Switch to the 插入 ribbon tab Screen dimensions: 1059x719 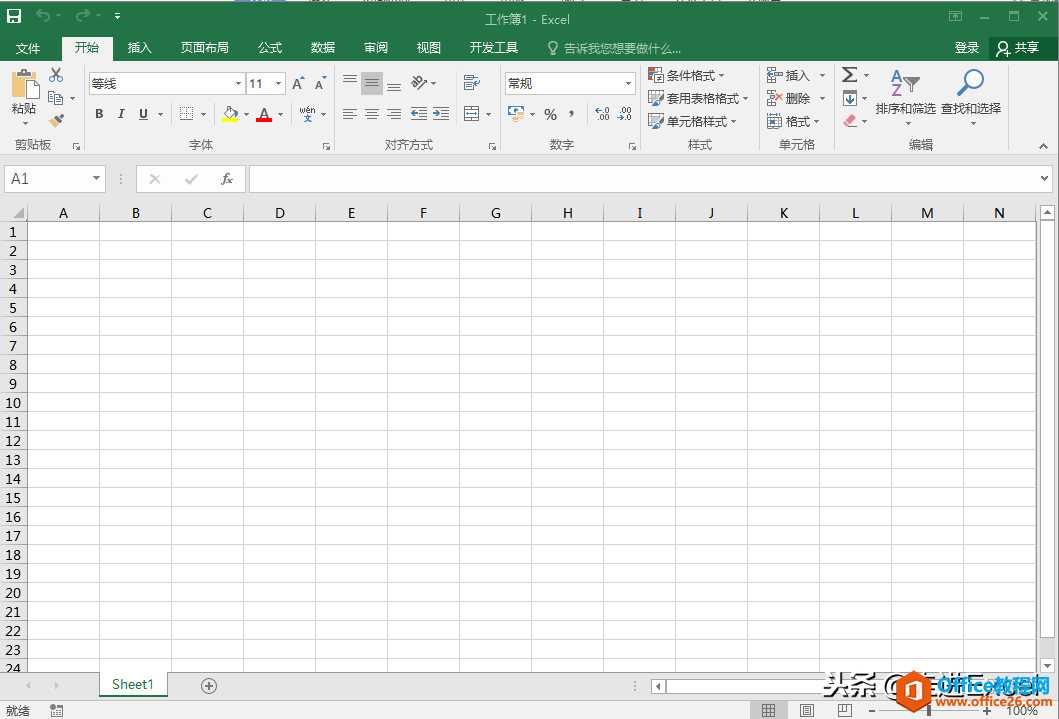coord(139,47)
